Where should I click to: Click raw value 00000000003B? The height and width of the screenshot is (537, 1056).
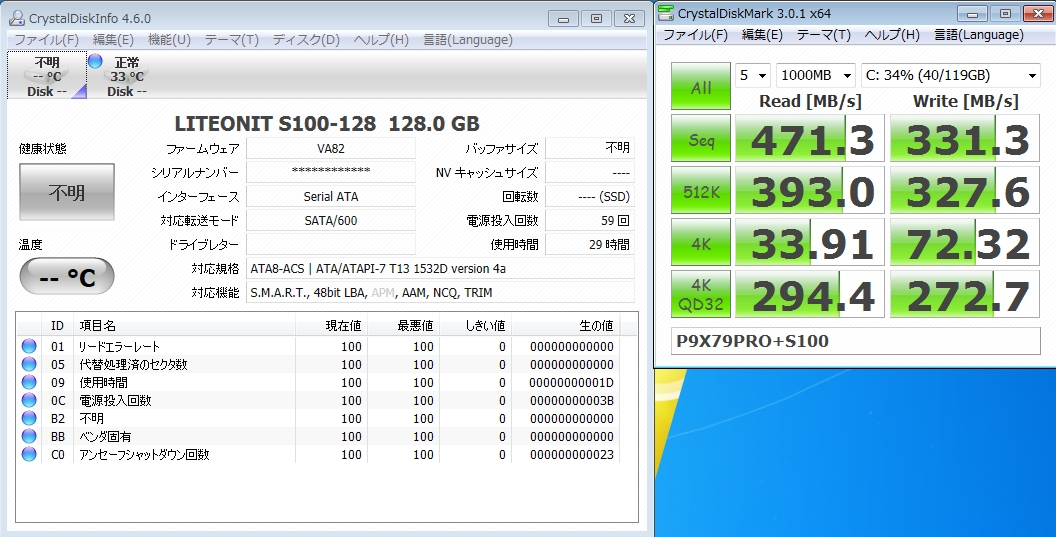[572, 401]
